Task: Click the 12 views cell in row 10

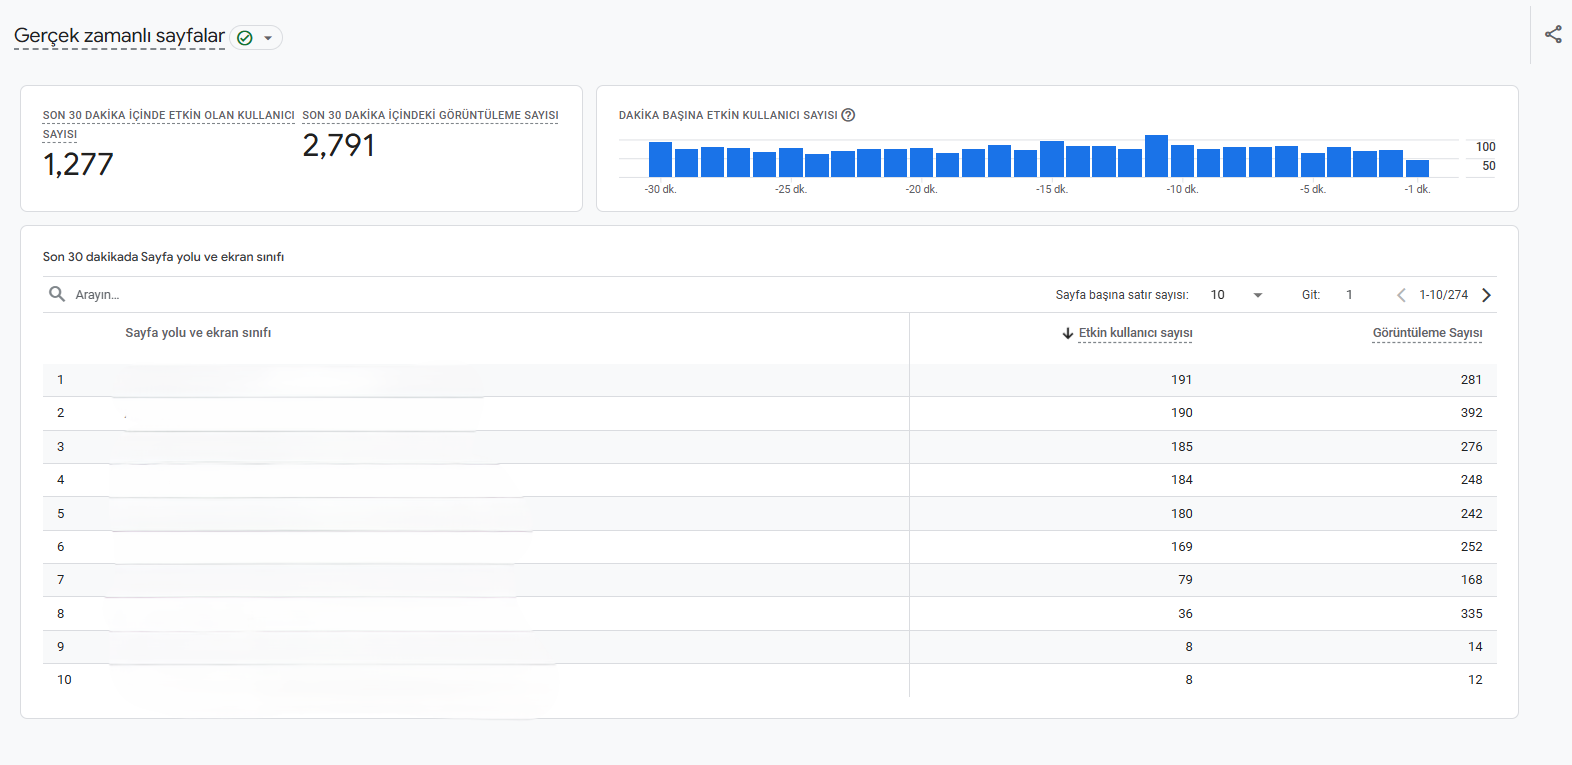Action: [1475, 680]
